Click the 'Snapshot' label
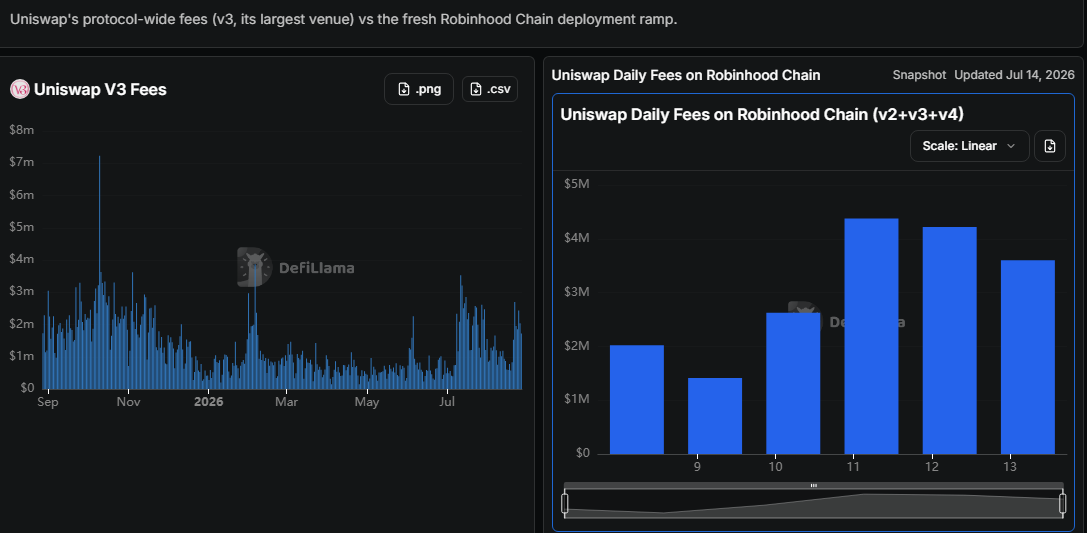 [x=919, y=75]
